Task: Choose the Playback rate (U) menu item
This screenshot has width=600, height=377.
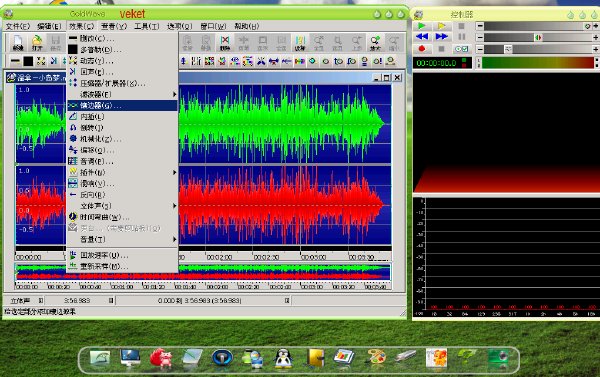Action: coord(122,255)
